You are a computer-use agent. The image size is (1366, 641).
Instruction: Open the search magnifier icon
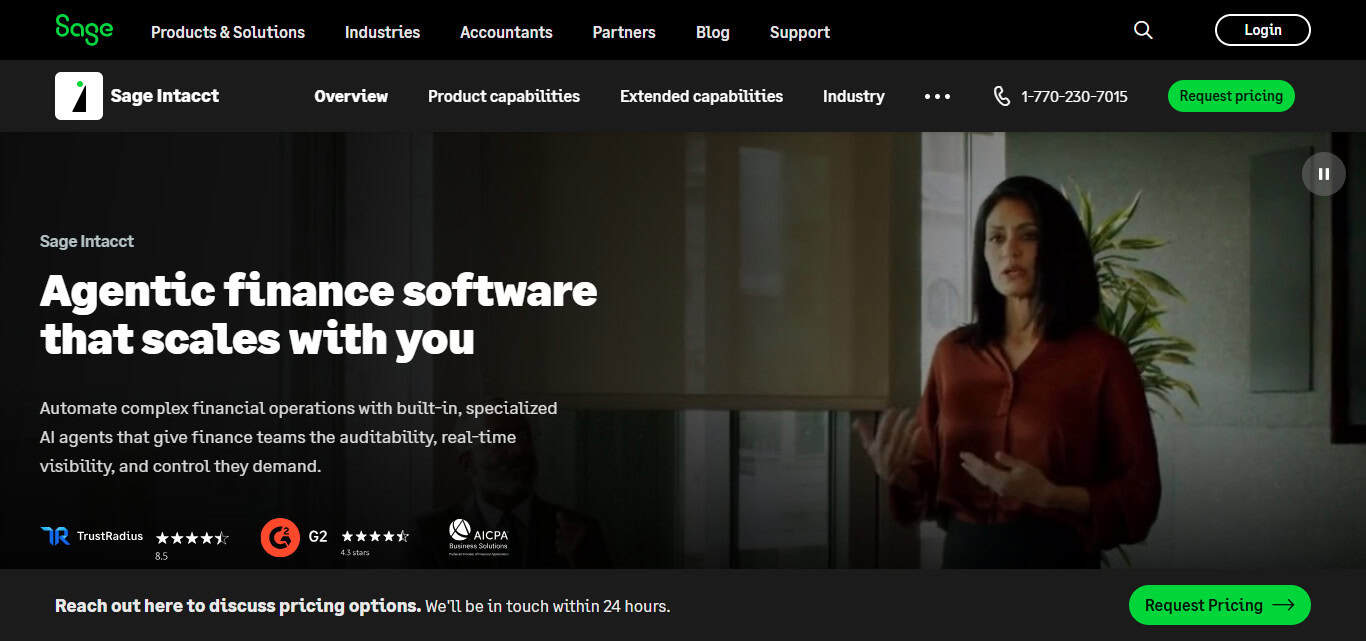point(1143,30)
